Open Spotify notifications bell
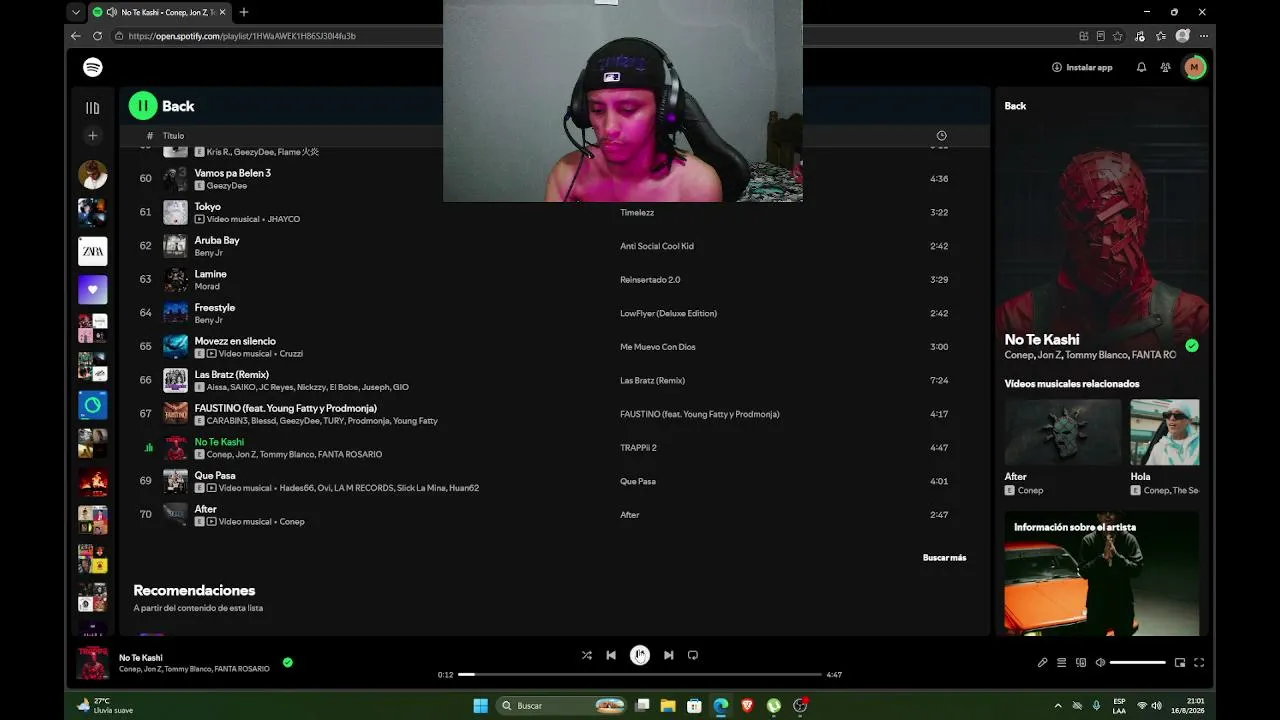Viewport: 1280px width, 720px height. click(1141, 67)
